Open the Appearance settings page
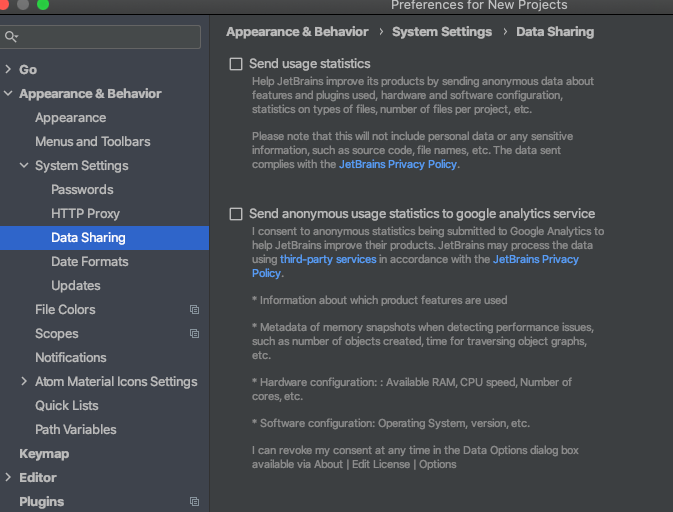The width and height of the screenshot is (673, 512). tap(70, 118)
